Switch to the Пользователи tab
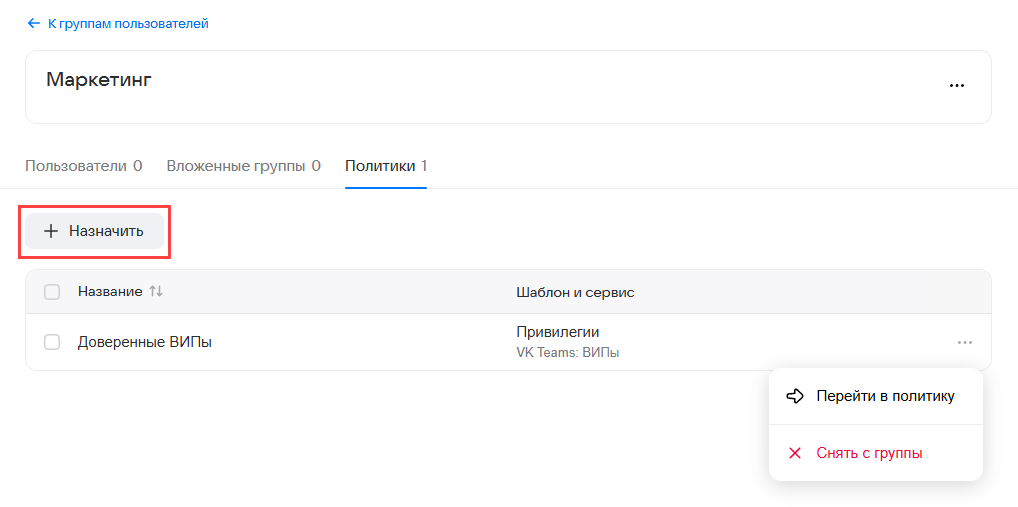 [x=83, y=166]
